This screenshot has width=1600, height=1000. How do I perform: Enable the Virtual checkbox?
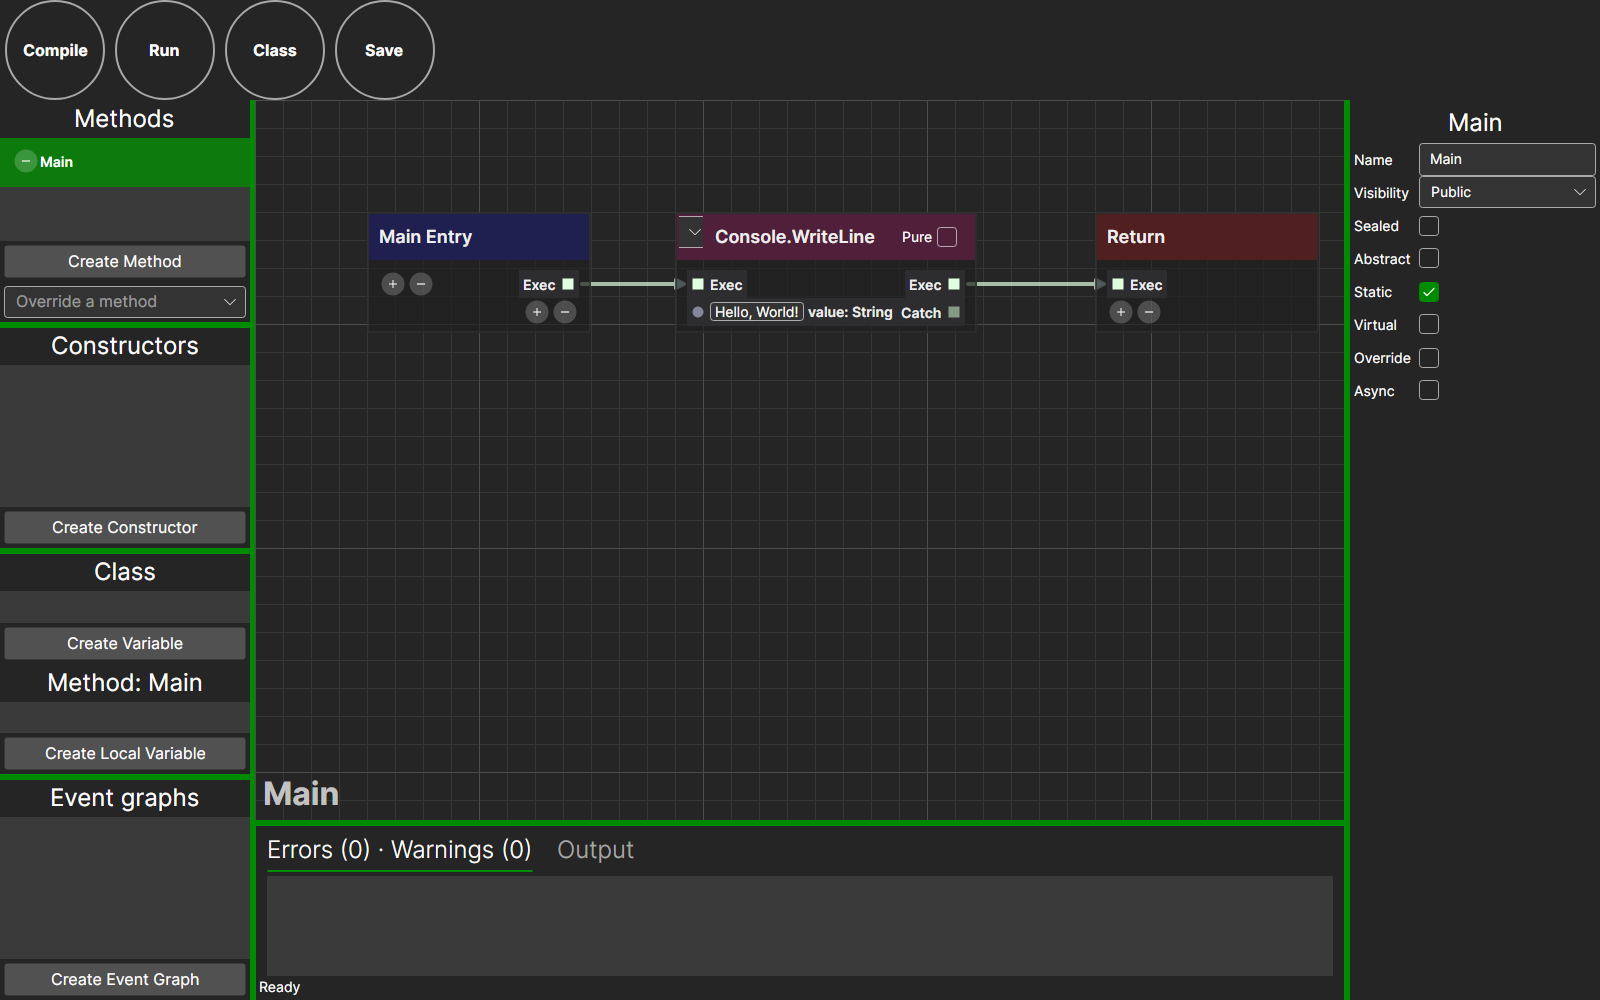click(1429, 325)
